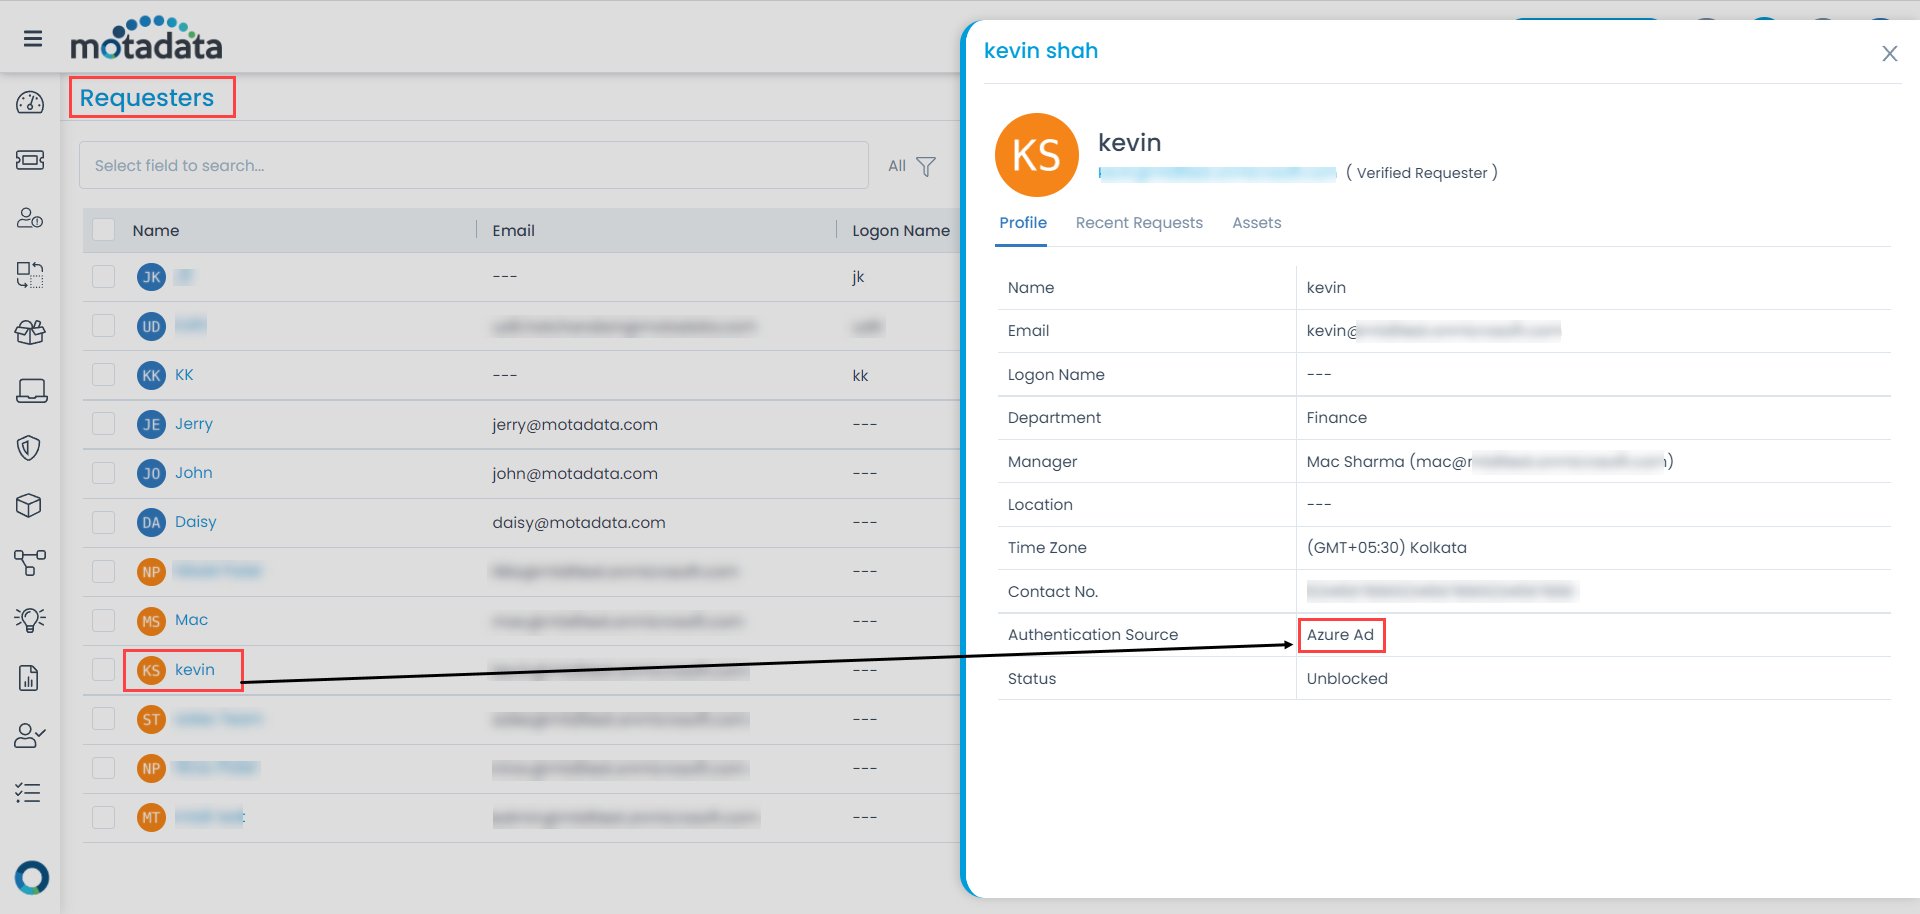Open the Dashboard gauge icon in sidebar
Image resolution: width=1920 pixels, height=914 pixels.
[30, 102]
